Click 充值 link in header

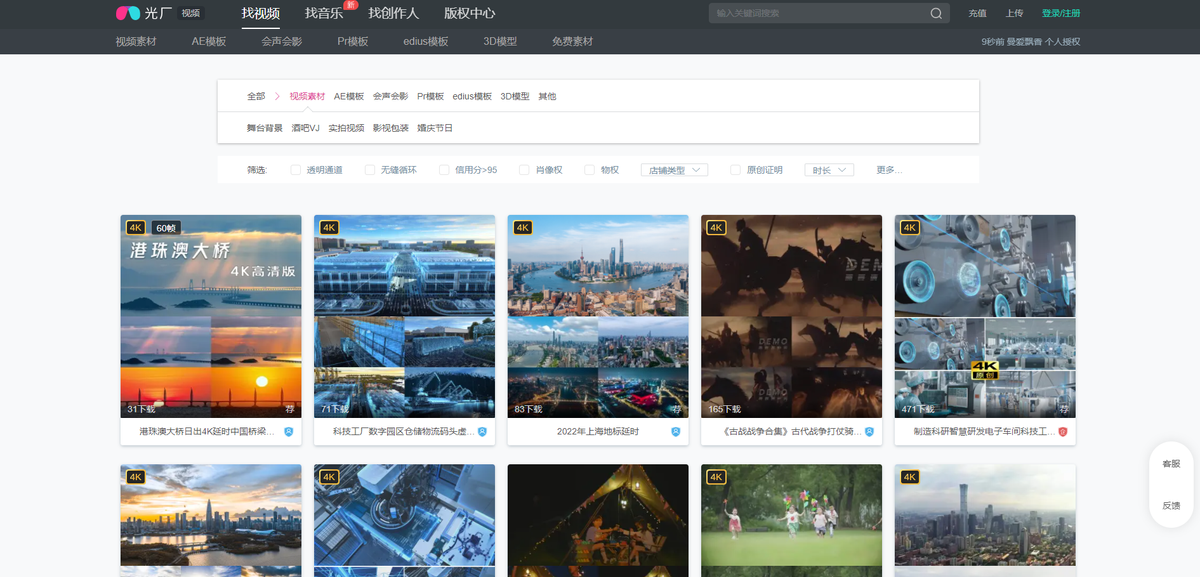977,13
